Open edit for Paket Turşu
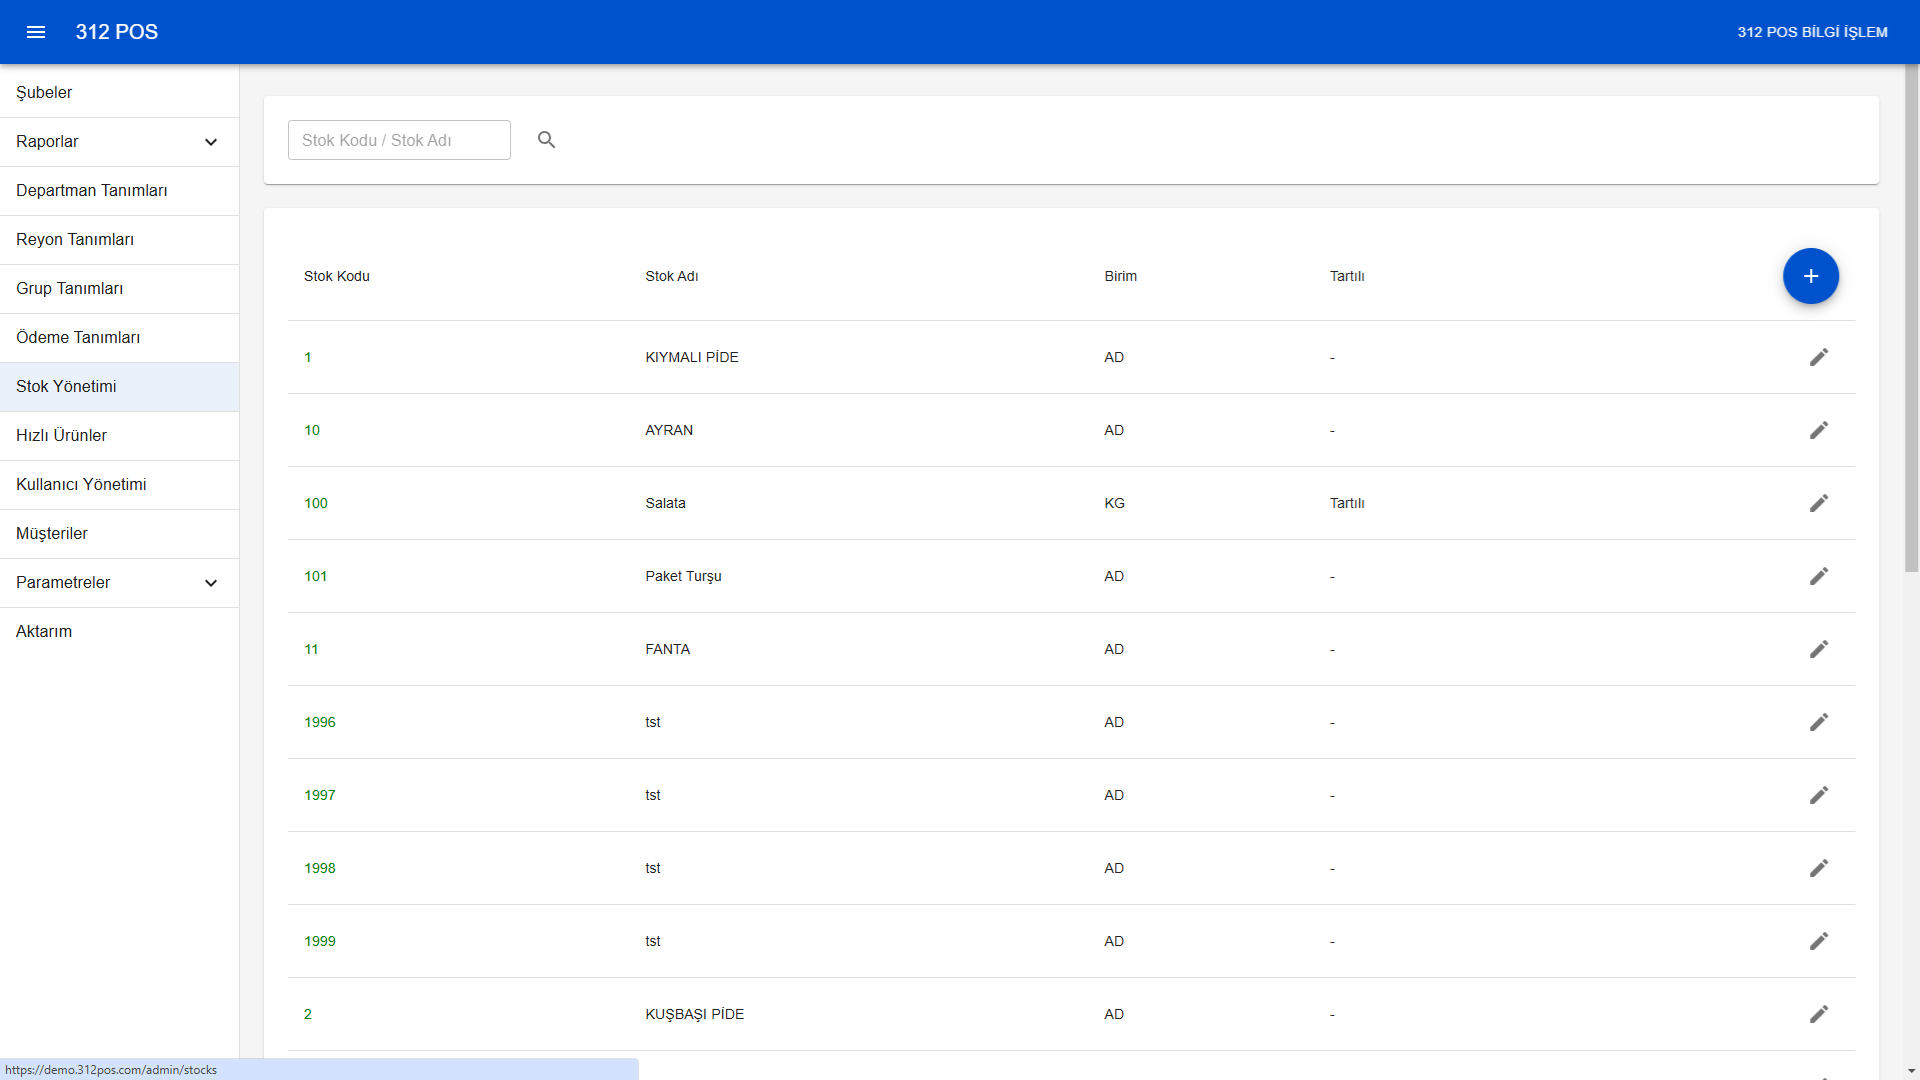The image size is (1920, 1080). coord(1818,576)
